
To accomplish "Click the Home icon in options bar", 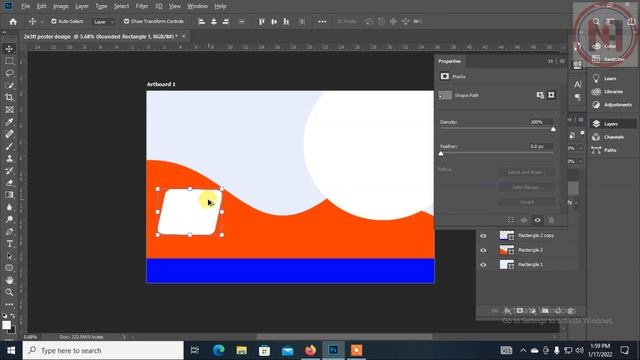I will click(x=13, y=22).
